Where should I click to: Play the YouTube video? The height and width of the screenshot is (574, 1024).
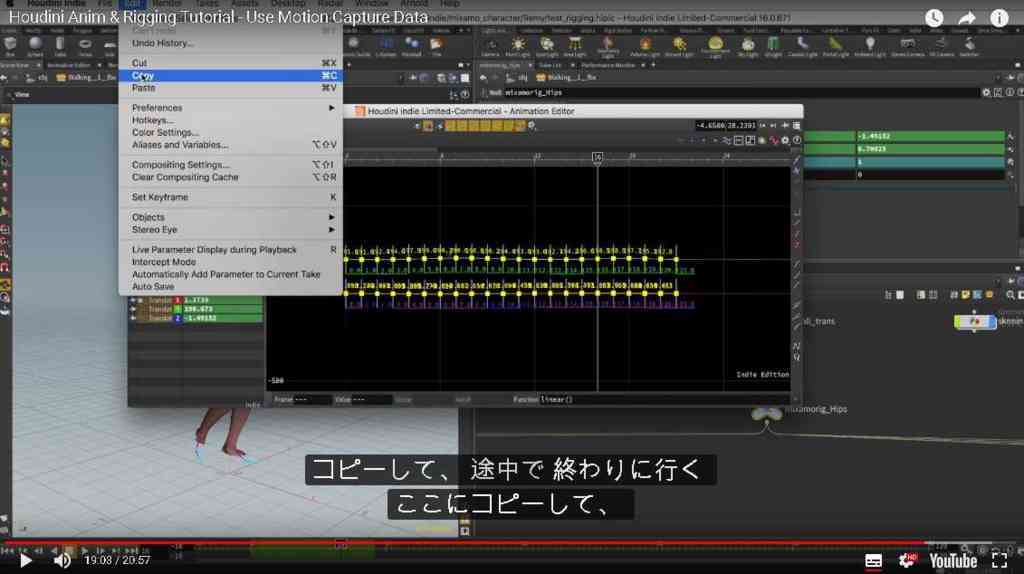[25, 560]
